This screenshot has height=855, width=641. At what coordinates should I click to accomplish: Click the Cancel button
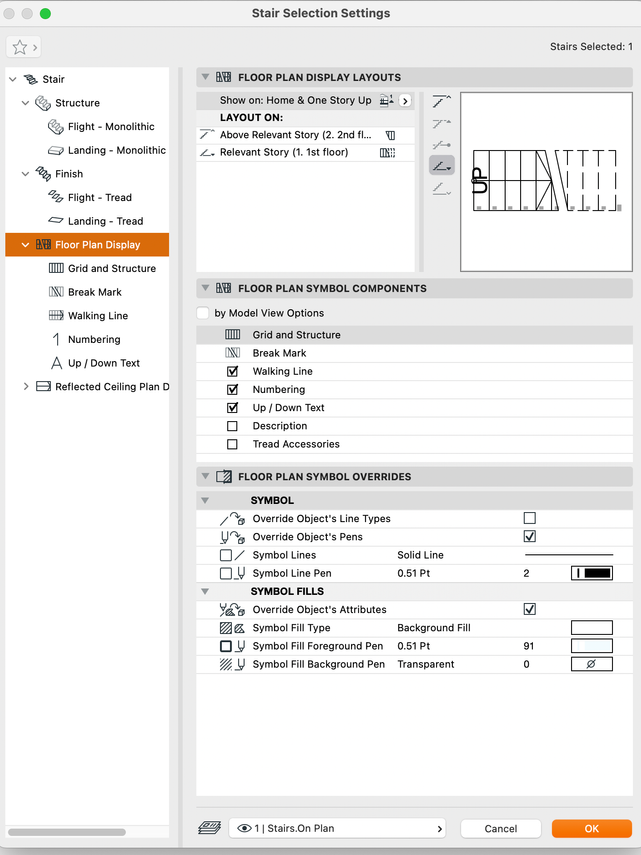click(501, 828)
